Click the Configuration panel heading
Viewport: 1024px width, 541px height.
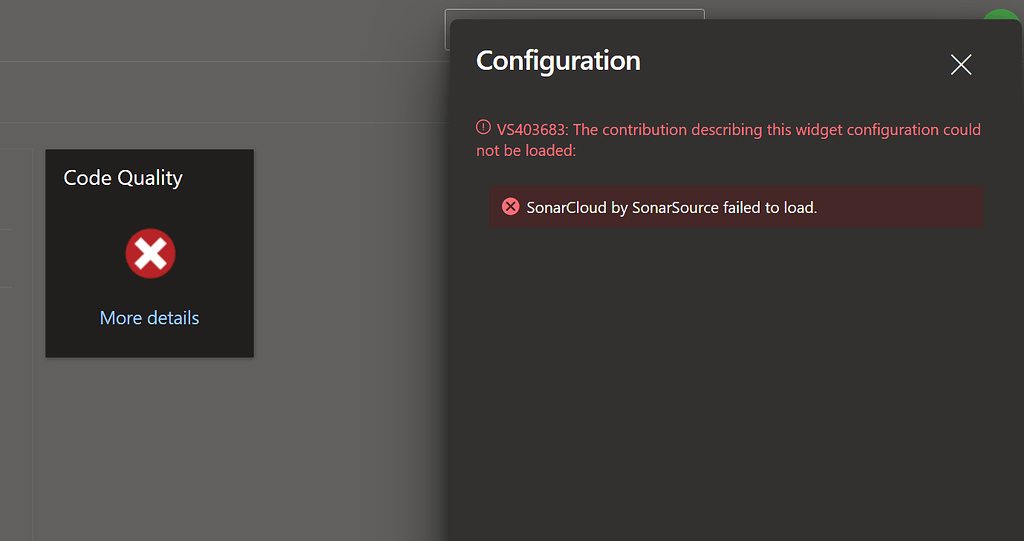pyautogui.click(x=558, y=61)
